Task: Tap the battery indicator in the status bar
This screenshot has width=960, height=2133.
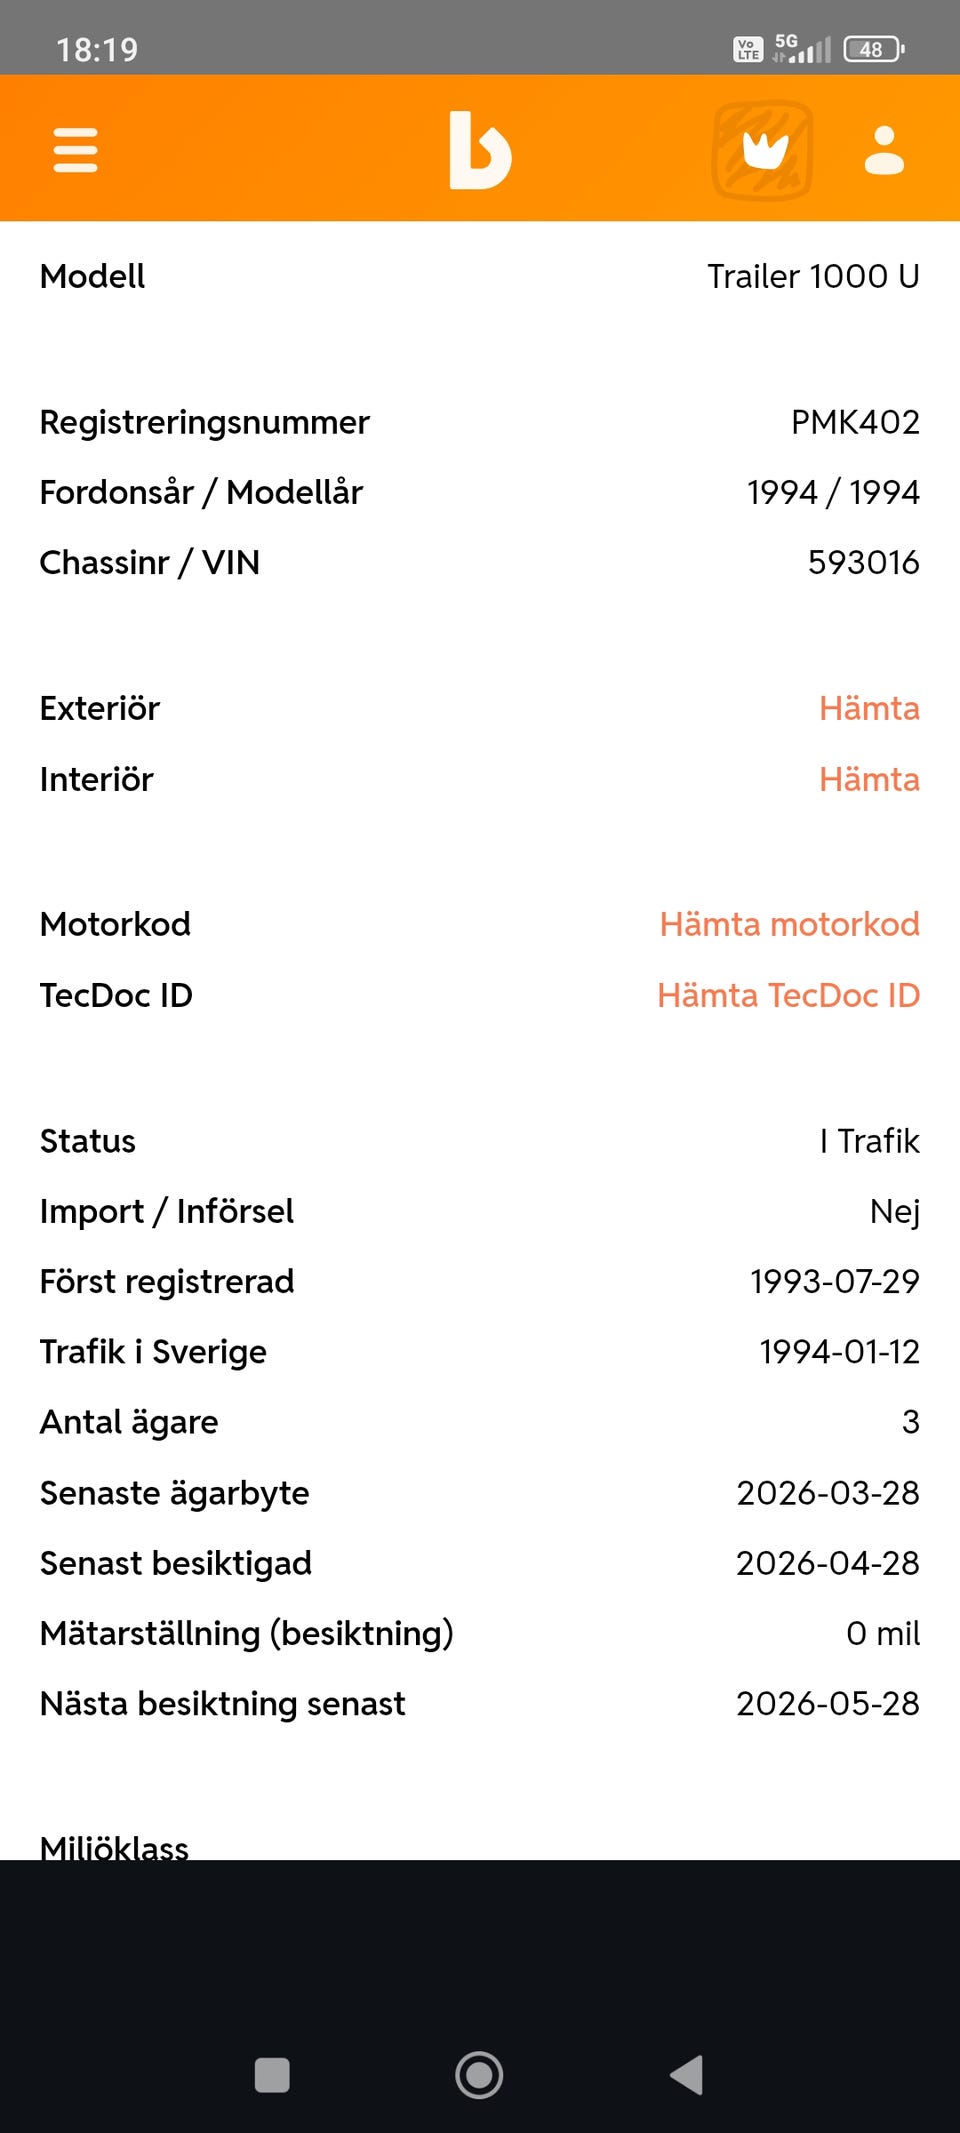Action: [x=874, y=49]
